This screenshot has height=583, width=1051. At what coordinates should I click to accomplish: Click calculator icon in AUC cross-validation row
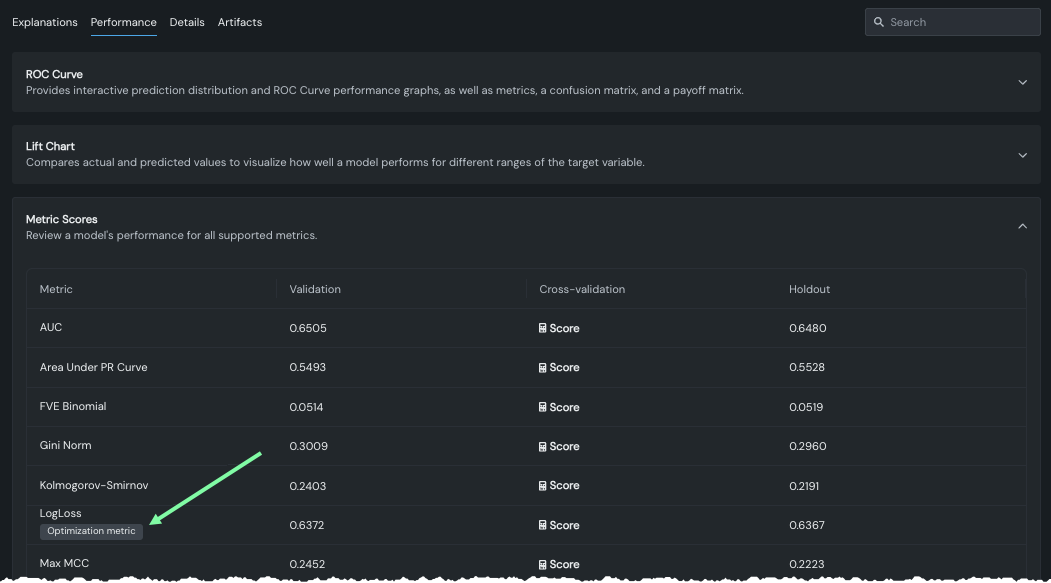click(543, 328)
